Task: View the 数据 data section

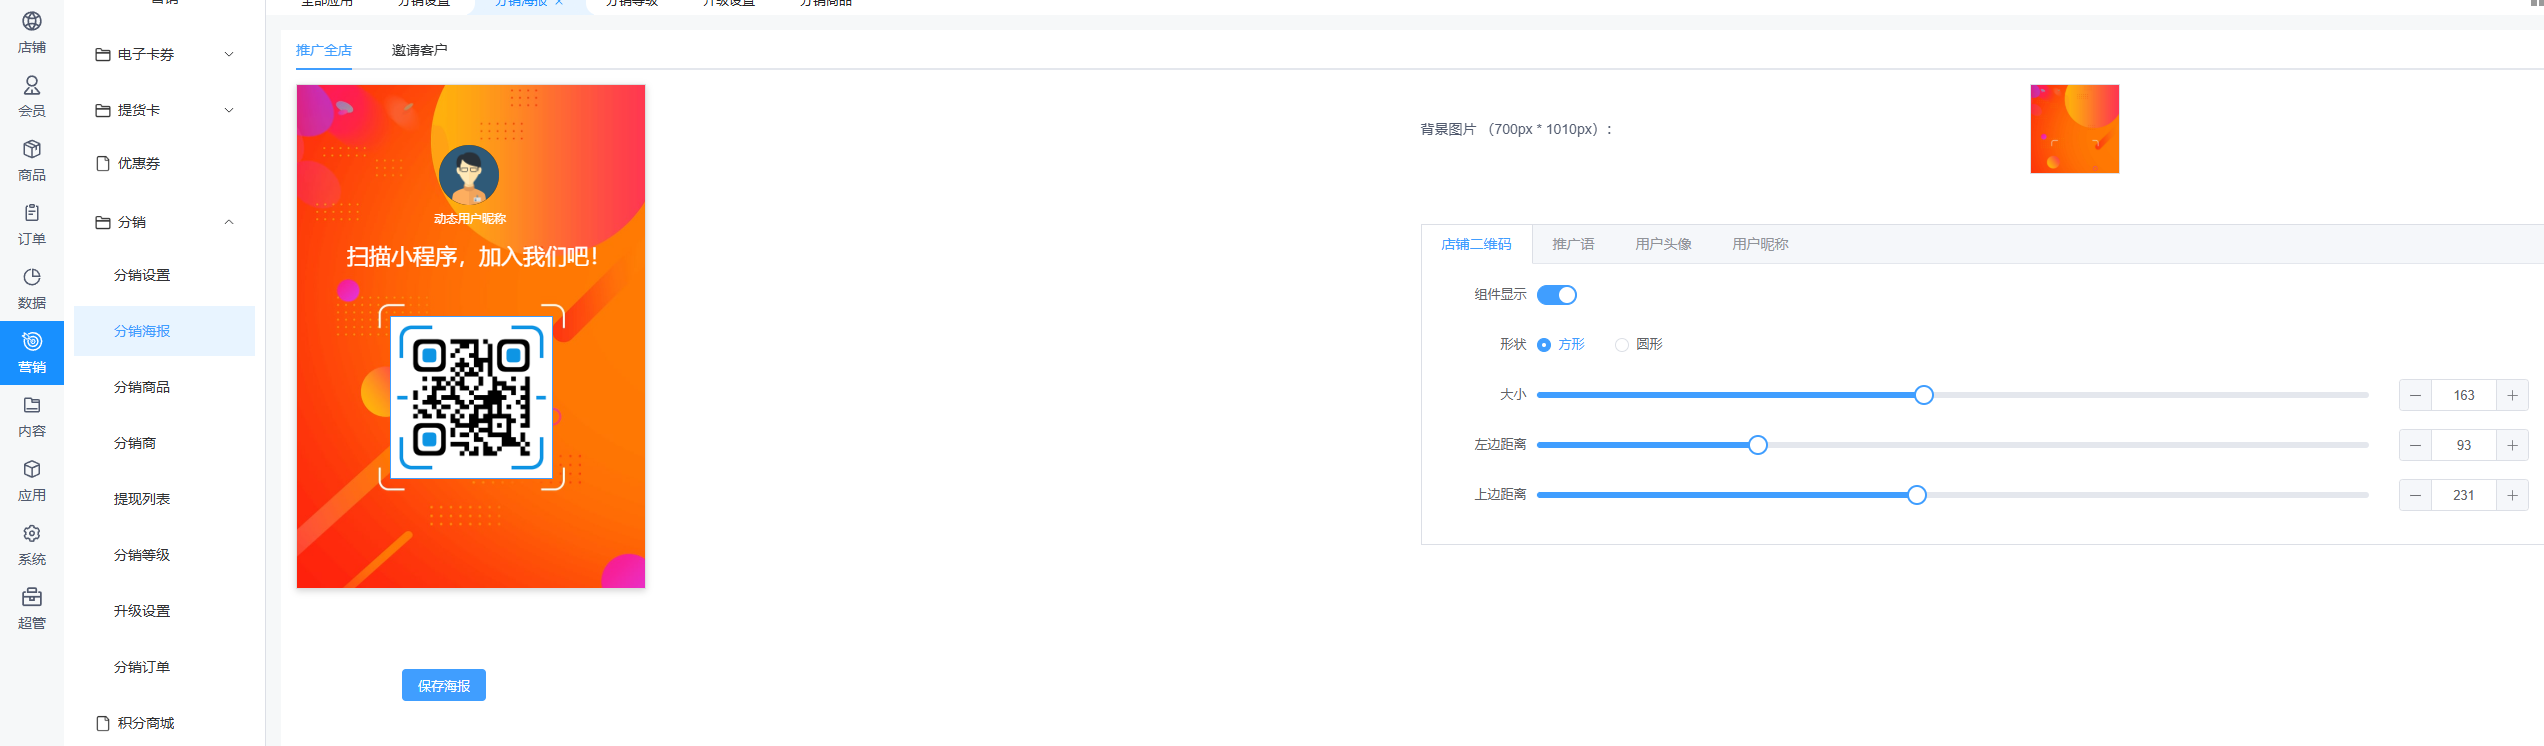Action: click(x=32, y=288)
